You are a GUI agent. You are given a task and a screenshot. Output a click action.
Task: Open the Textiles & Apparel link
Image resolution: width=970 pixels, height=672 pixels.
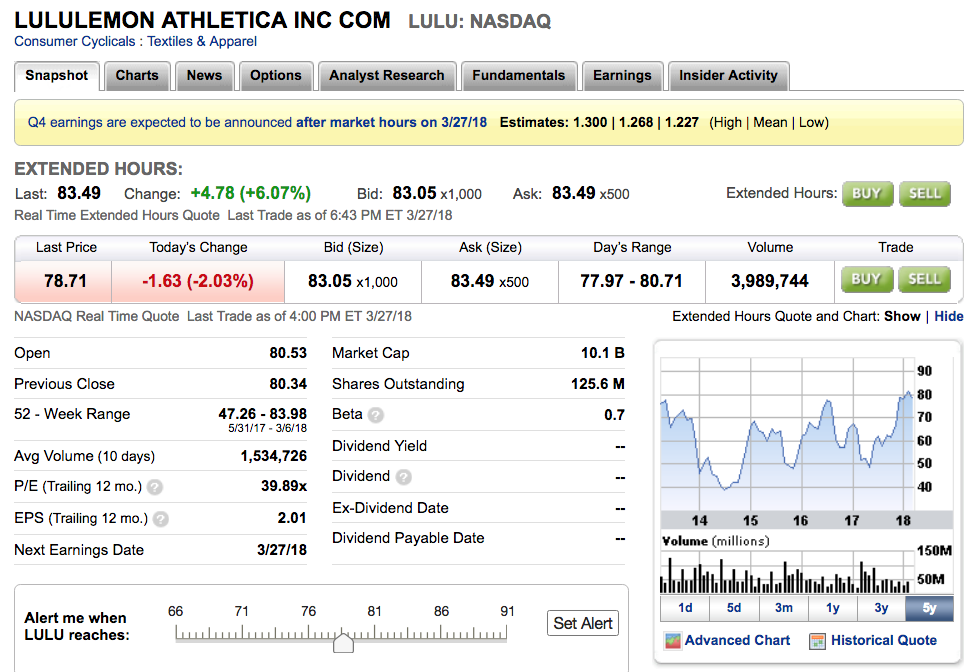(x=202, y=41)
